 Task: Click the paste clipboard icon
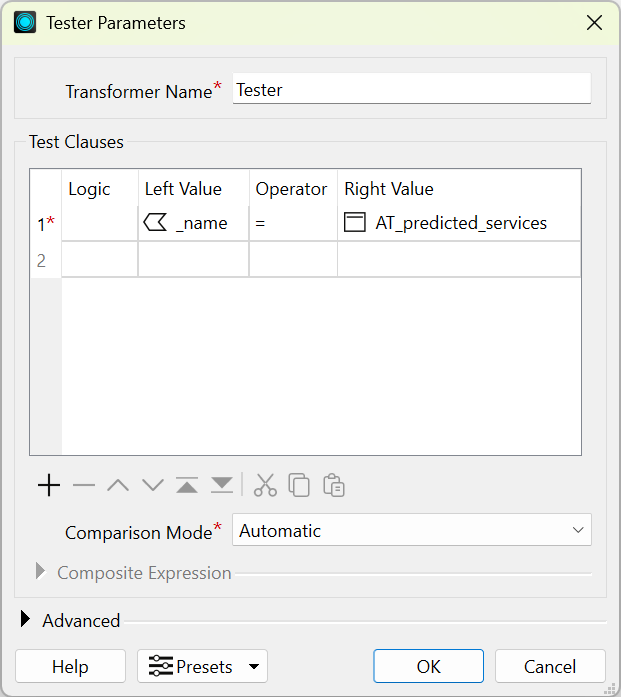click(334, 485)
